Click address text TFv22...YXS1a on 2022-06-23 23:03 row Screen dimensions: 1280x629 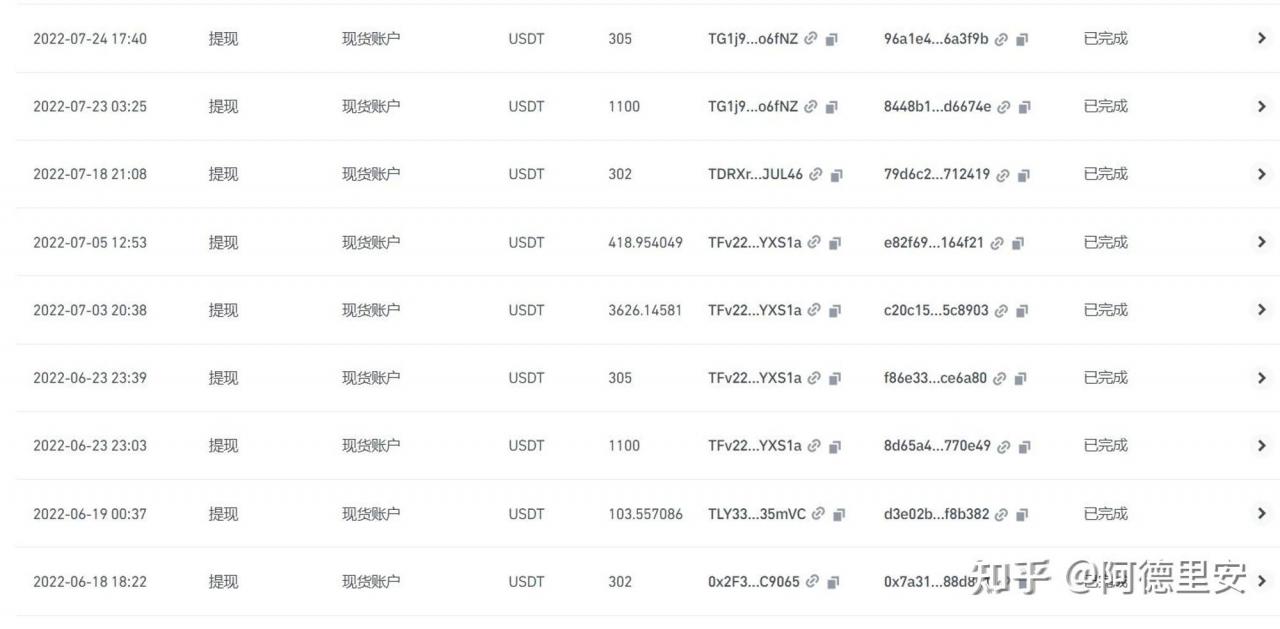[x=755, y=446]
